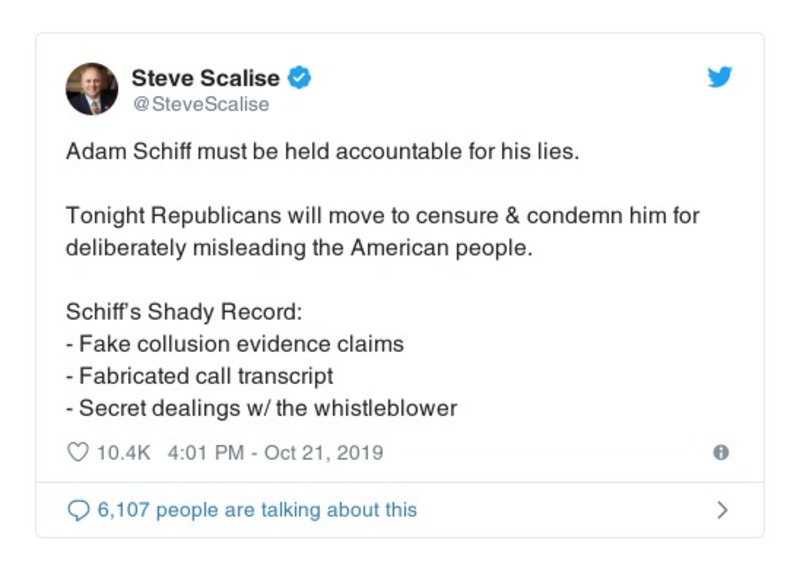Click the Twitter bird logo
This screenshot has height=572, width=800.
tap(720, 77)
